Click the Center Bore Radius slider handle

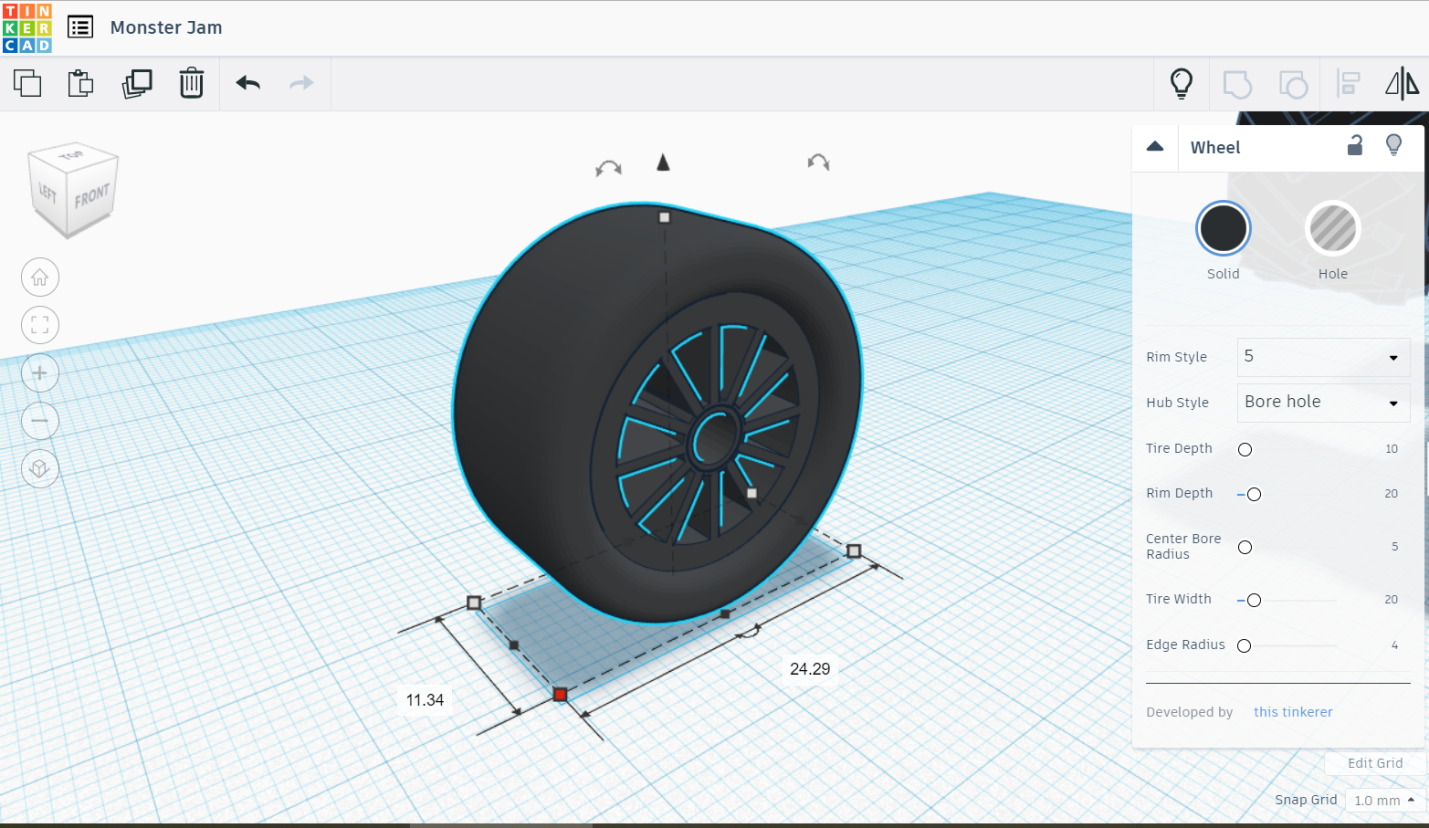pyautogui.click(x=1245, y=547)
